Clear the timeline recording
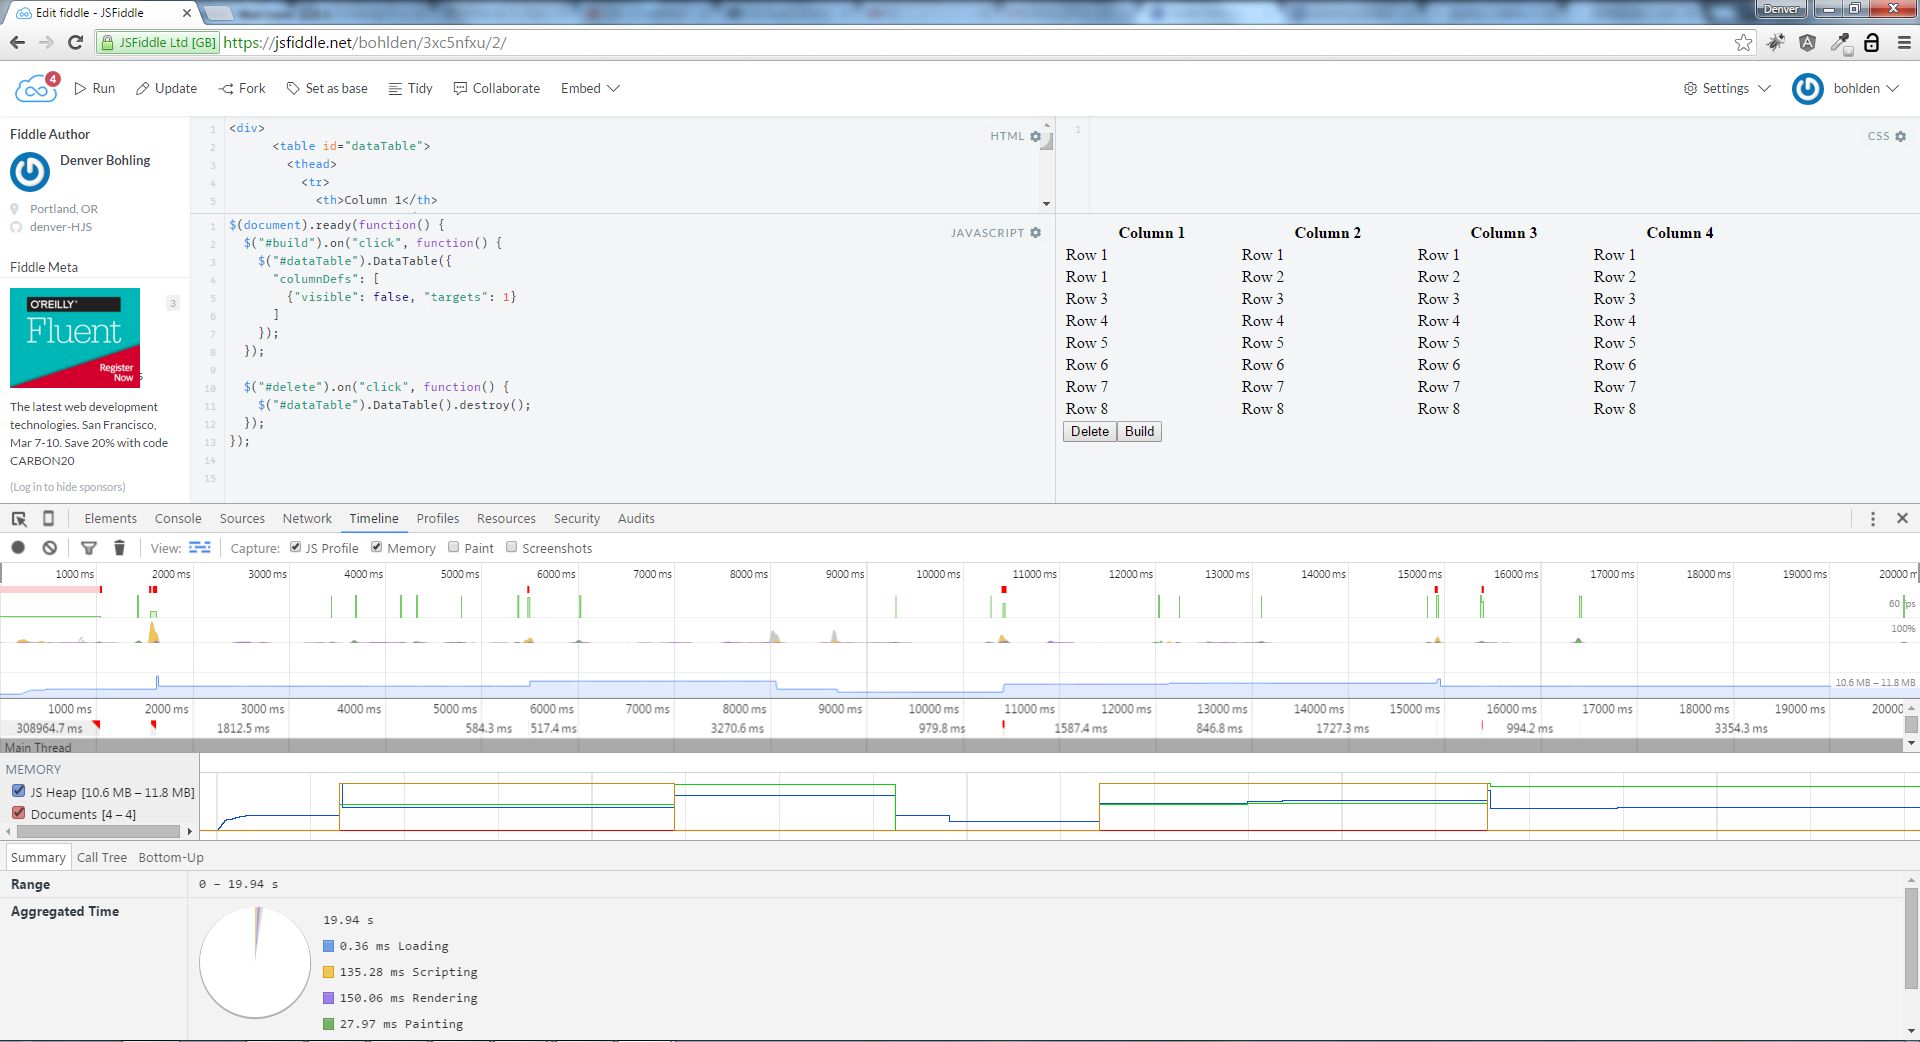1920x1042 pixels. point(49,548)
